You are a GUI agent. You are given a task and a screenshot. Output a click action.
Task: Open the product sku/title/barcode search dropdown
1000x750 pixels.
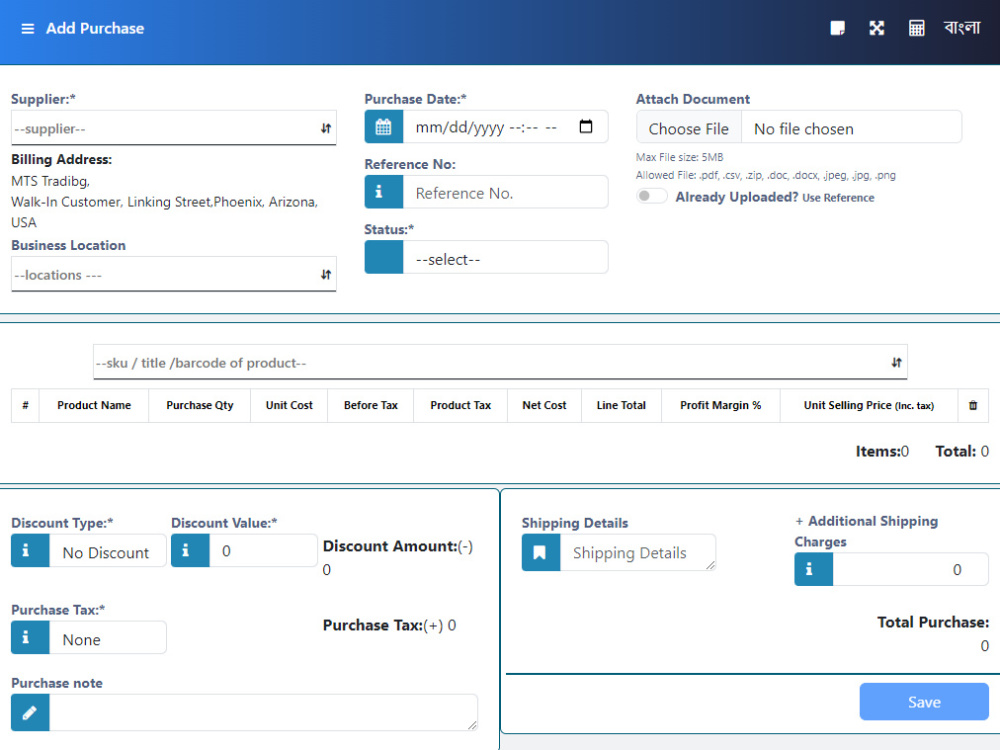[x=500, y=362]
